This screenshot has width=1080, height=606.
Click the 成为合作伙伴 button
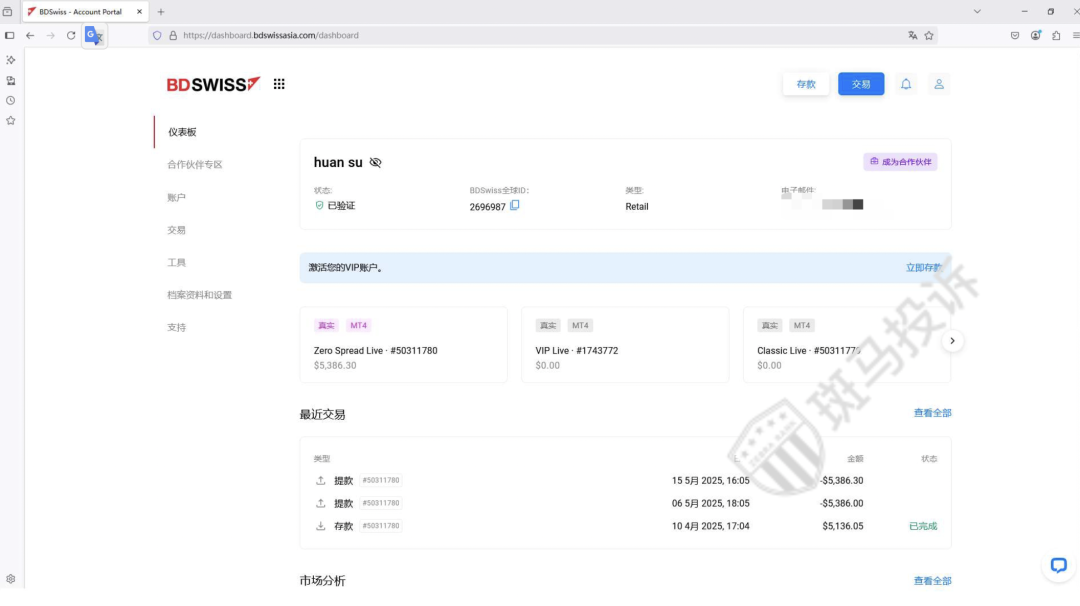(x=899, y=161)
